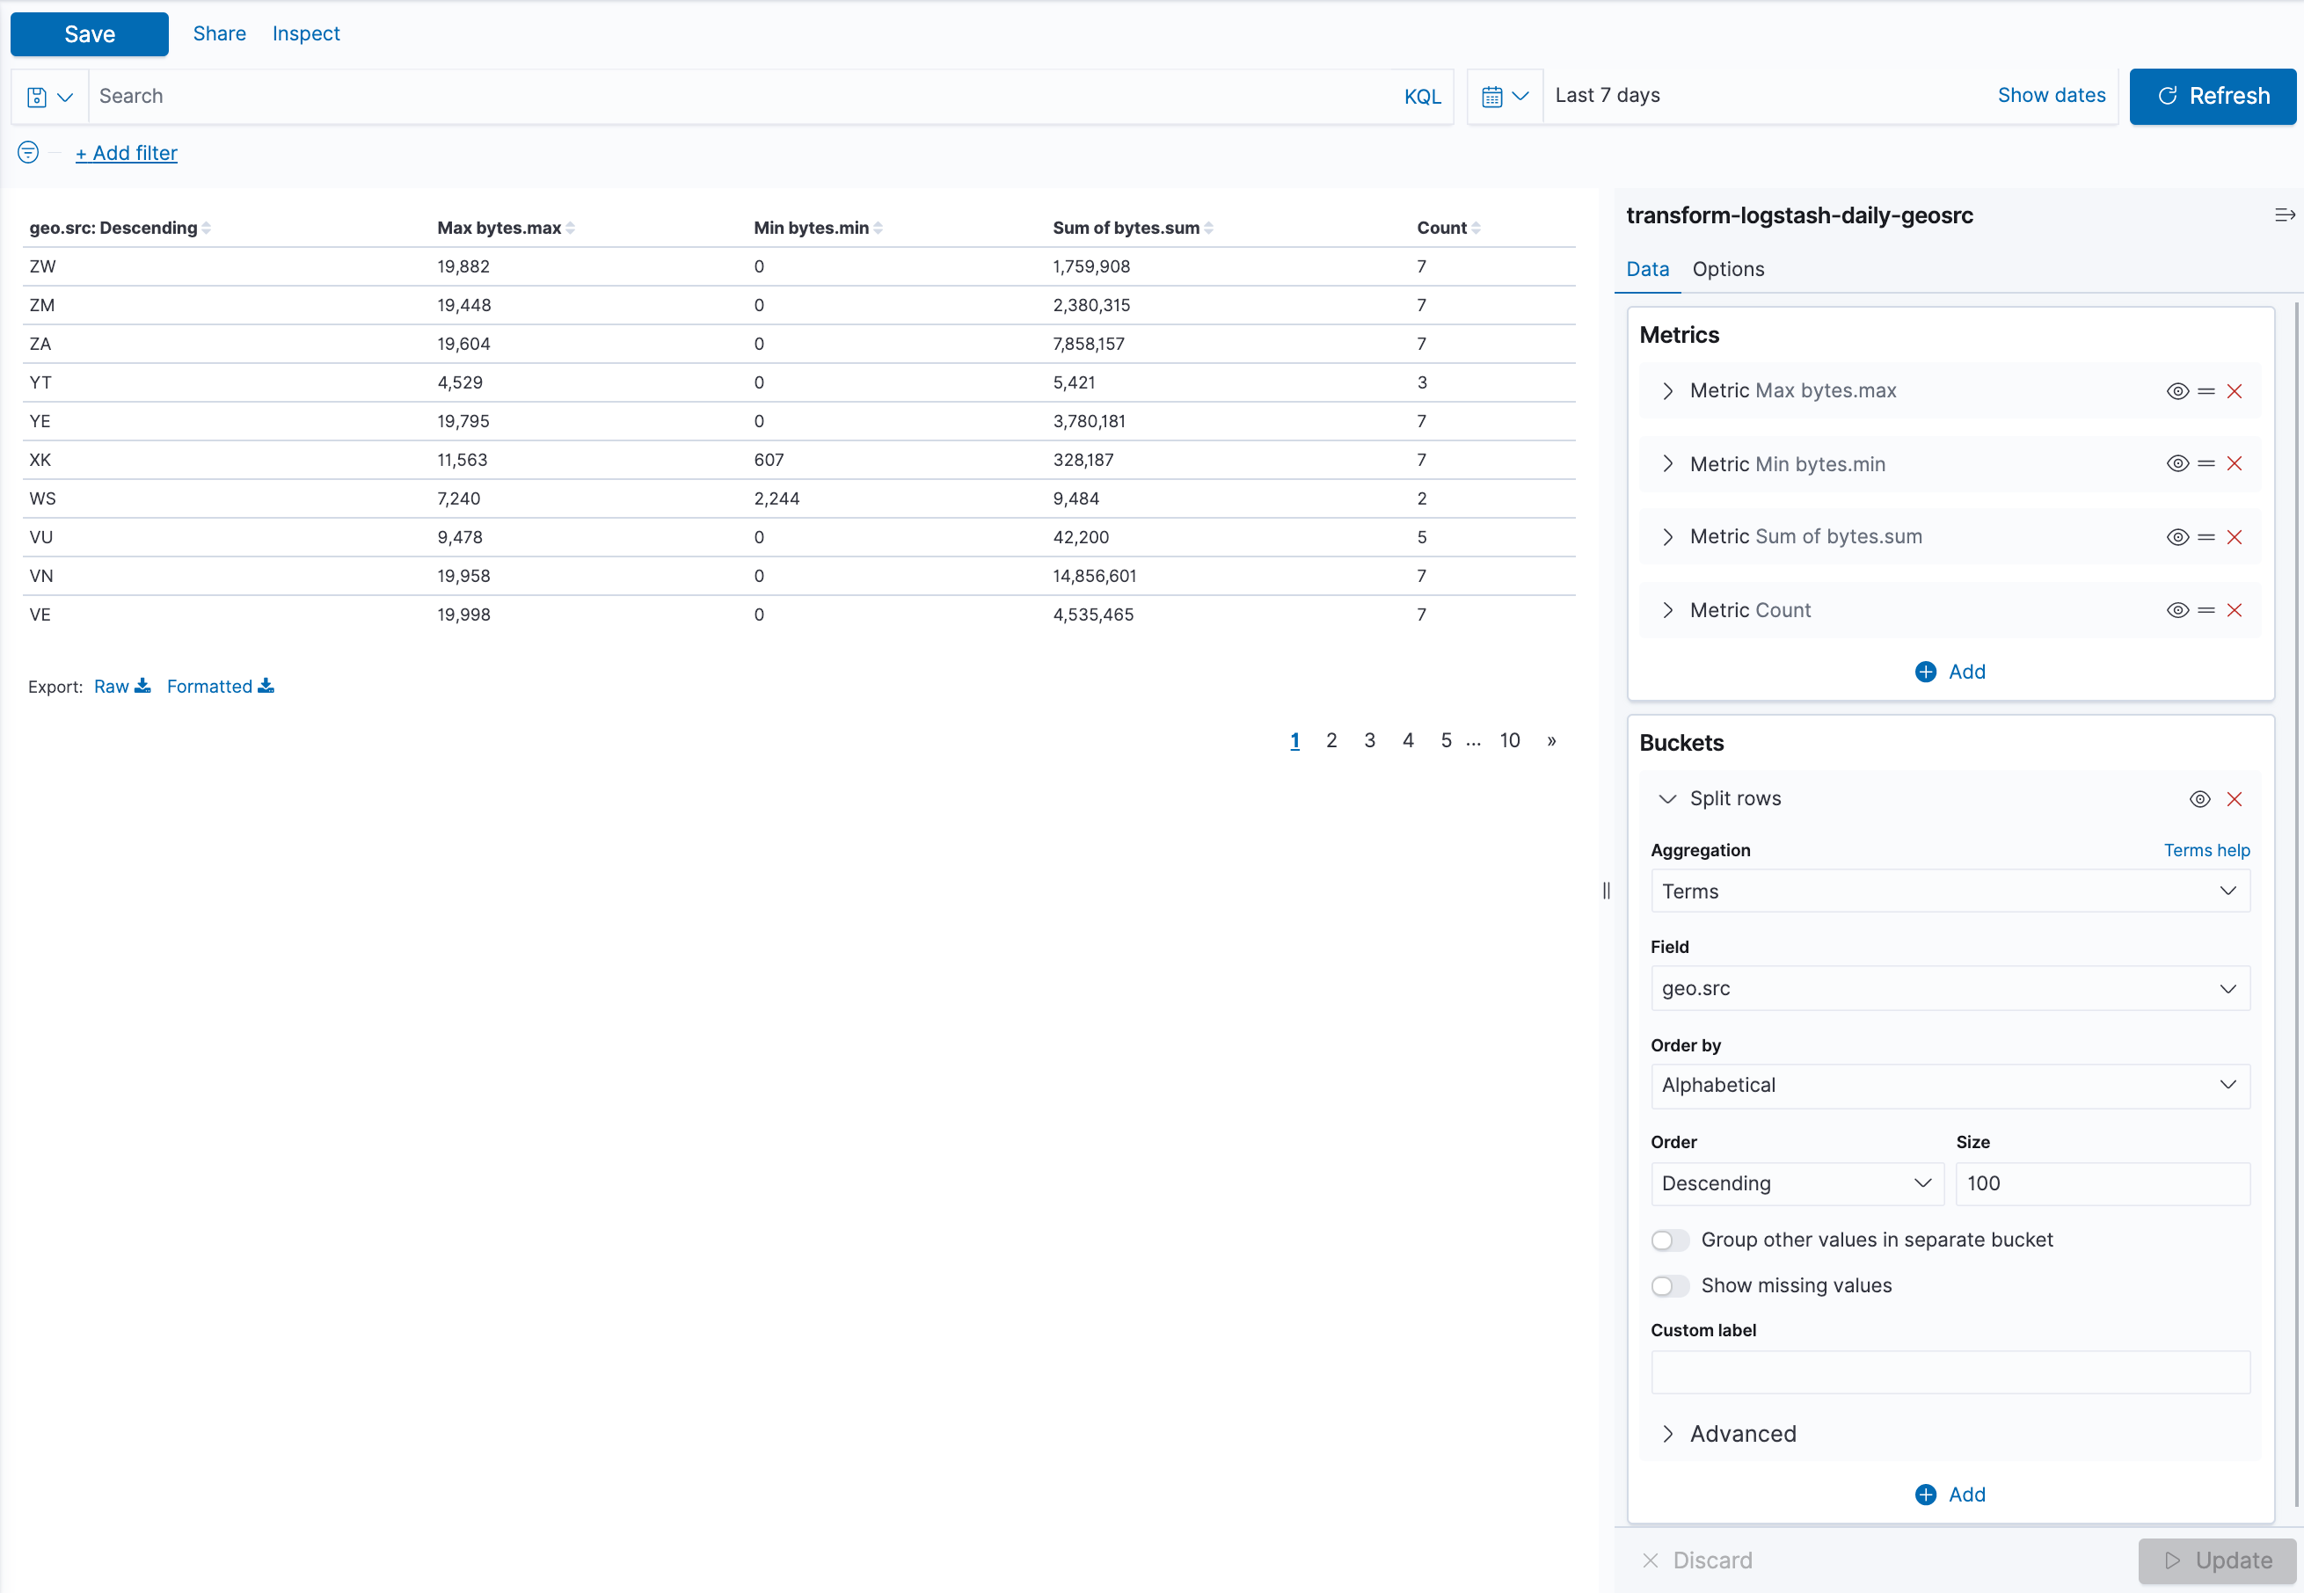Click the Refresh button
The width and height of the screenshot is (2304, 1593).
coord(2212,96)
